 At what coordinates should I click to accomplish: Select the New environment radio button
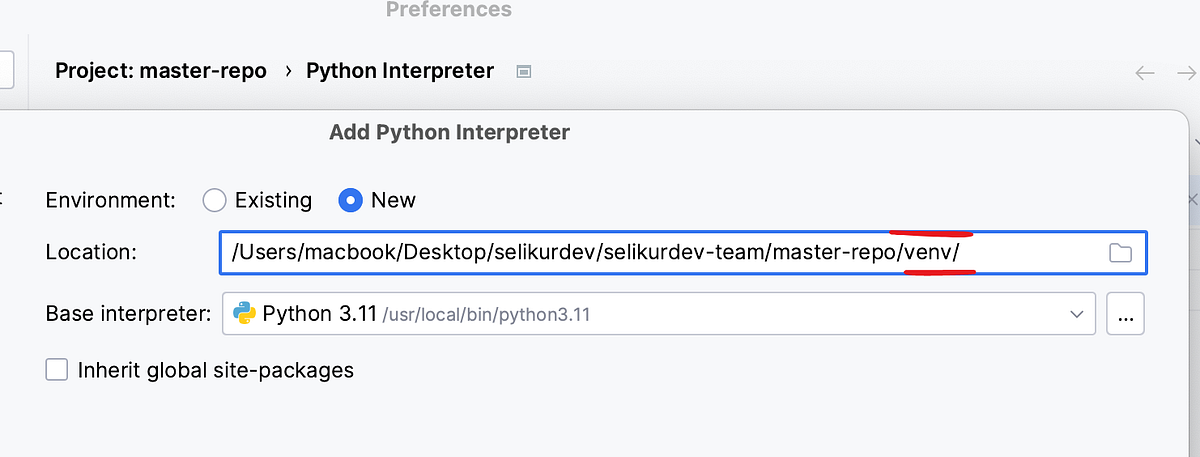pos(350,200)
